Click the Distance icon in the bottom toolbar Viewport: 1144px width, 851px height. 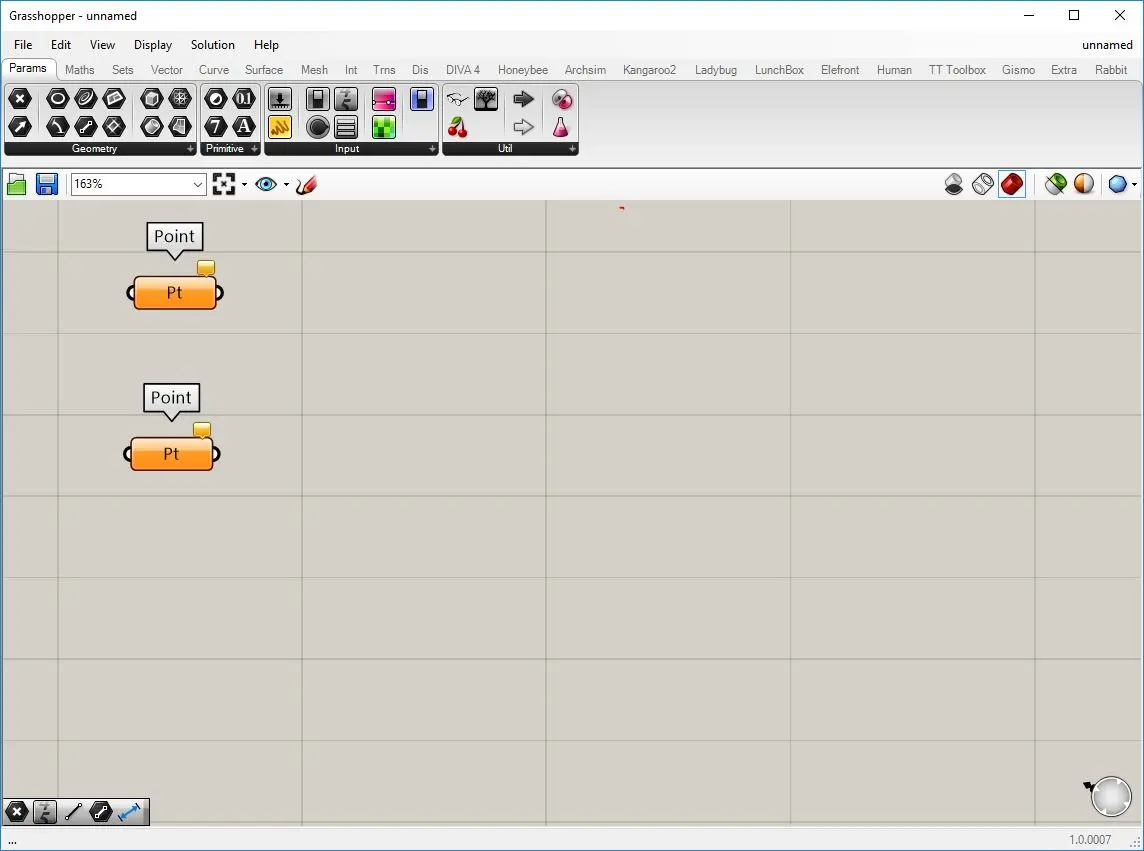[x=129, y=812]
